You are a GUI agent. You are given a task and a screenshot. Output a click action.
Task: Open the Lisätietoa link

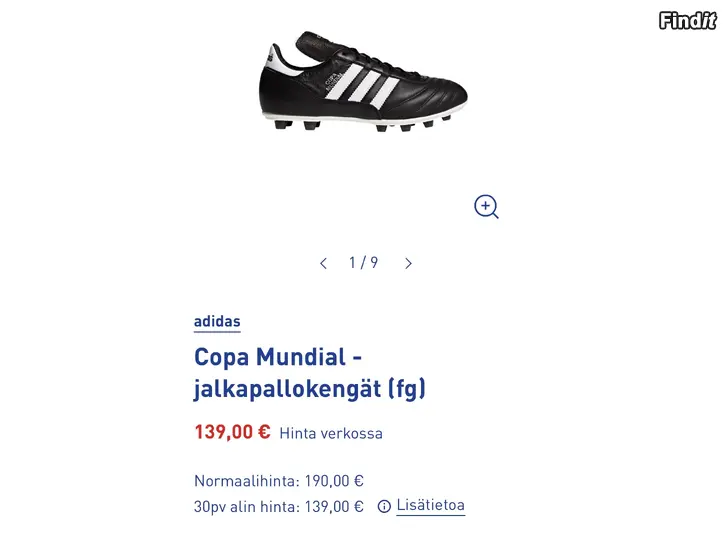[430, 506]
